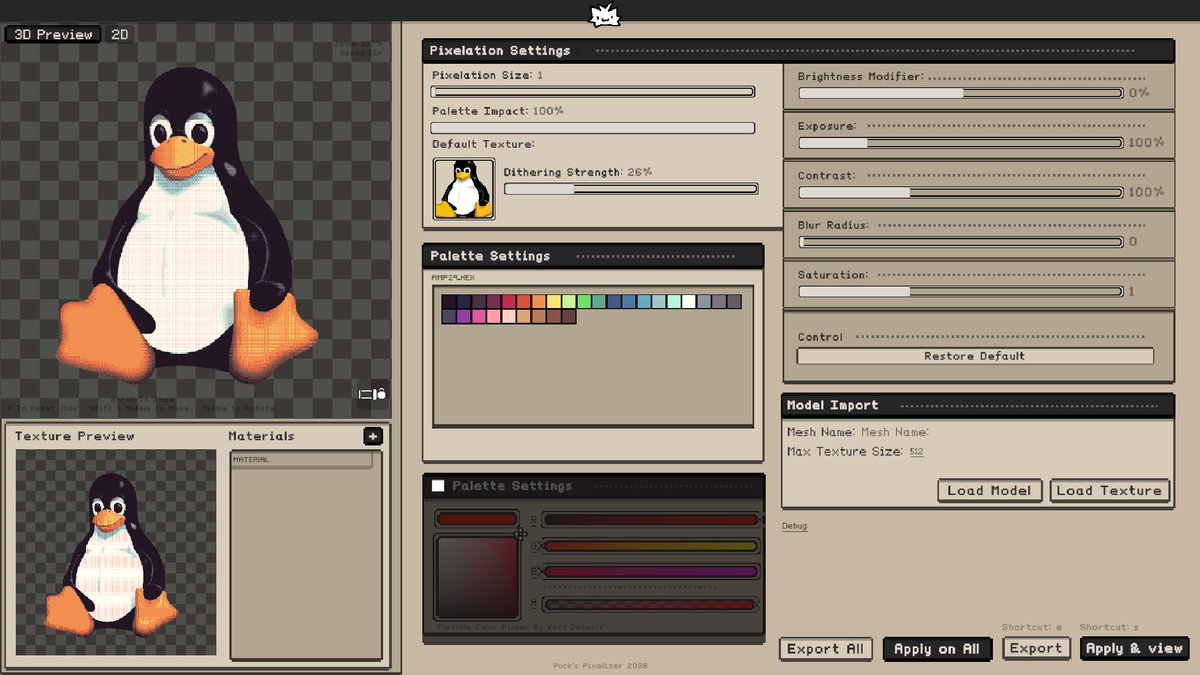
Task: Click Apply & view
Action: coord(1134,648)
